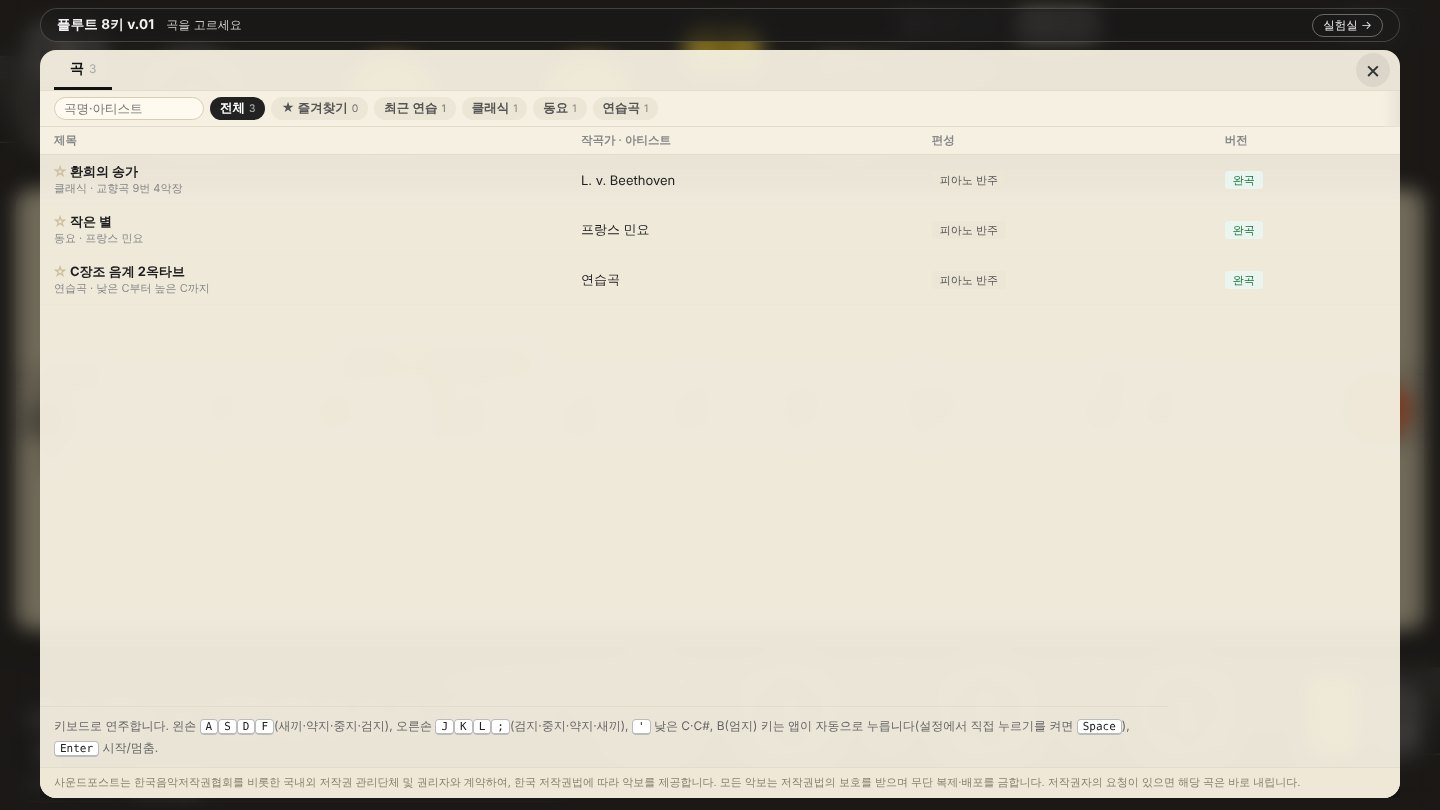
Task: Filter songs by 최근 연습
Action: click(x=415, y=108)
